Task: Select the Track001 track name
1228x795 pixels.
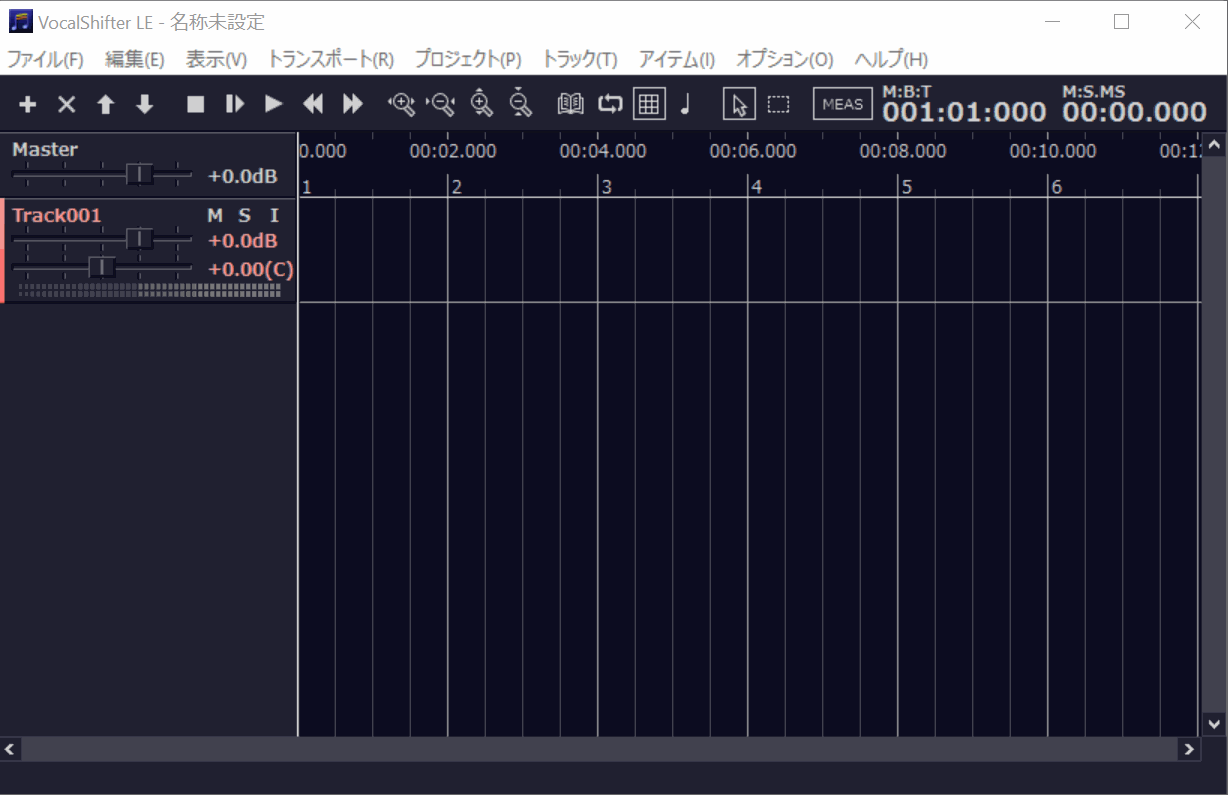Action: (57, 215)
